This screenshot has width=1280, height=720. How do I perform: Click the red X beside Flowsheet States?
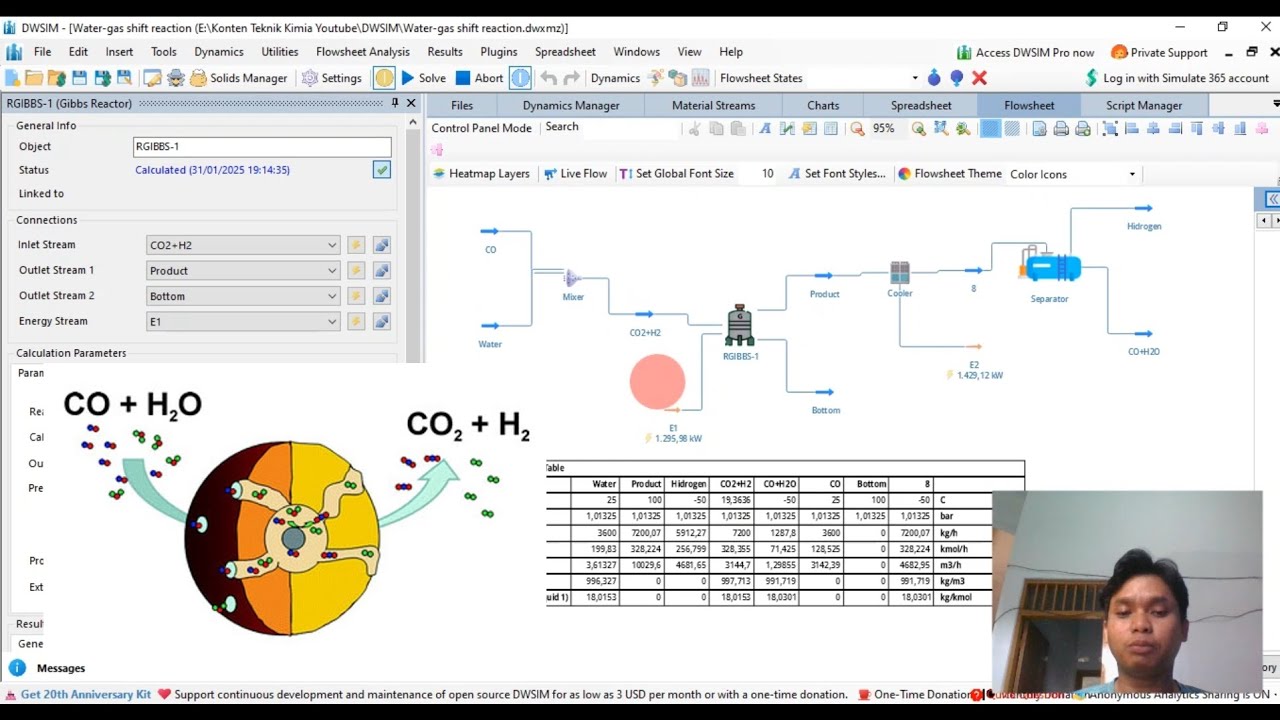pos(979,78)
